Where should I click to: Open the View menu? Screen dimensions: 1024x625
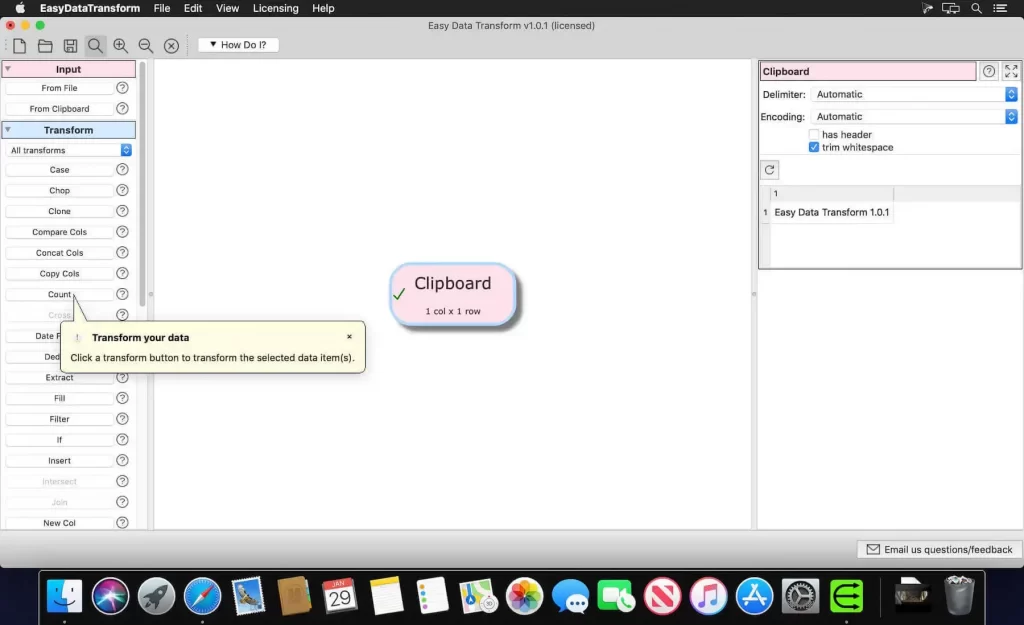pyautogui.click(x=227, y=8)
